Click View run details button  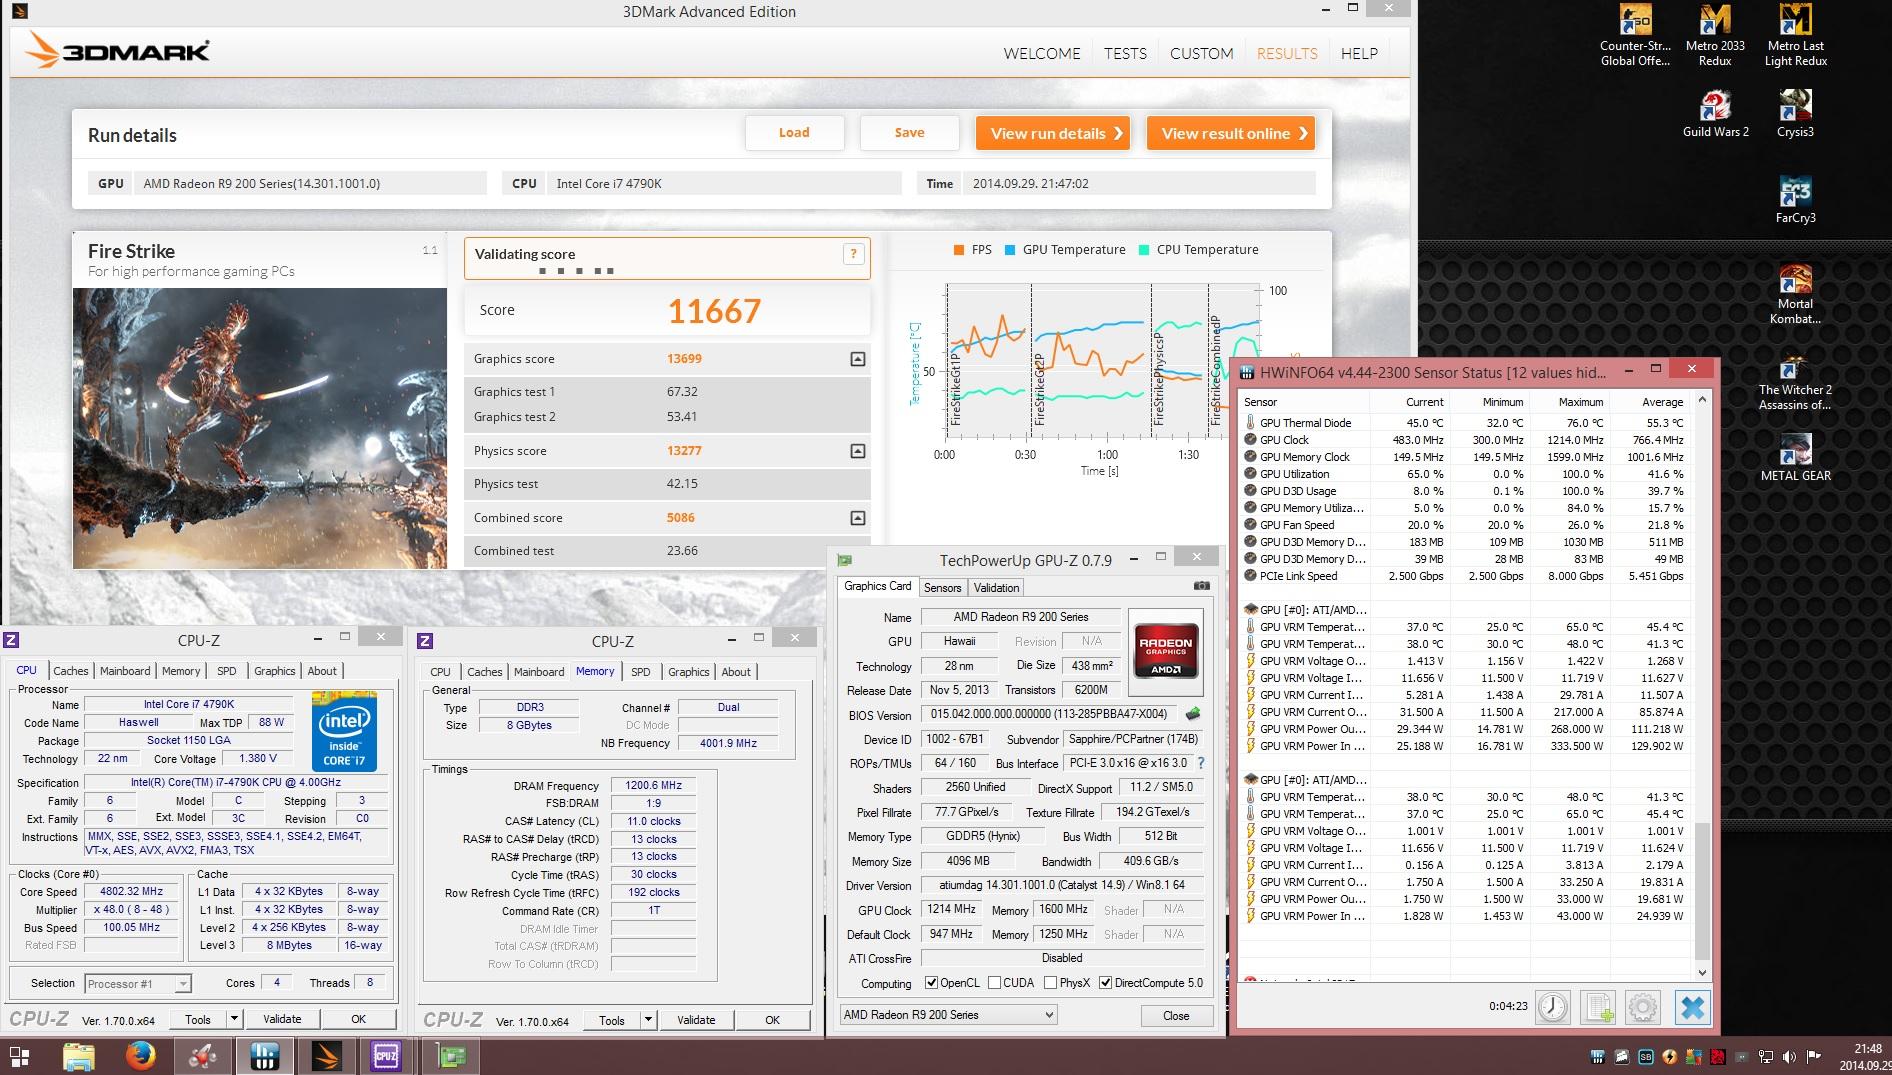point(1053,133)
